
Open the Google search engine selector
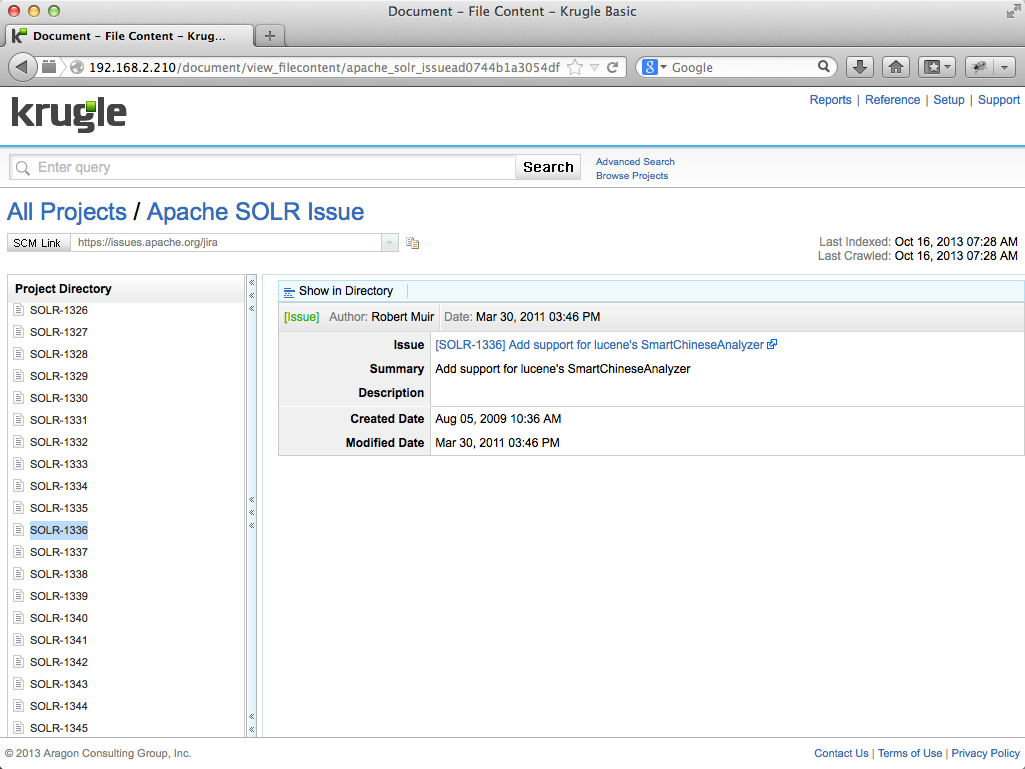[654, 67]
